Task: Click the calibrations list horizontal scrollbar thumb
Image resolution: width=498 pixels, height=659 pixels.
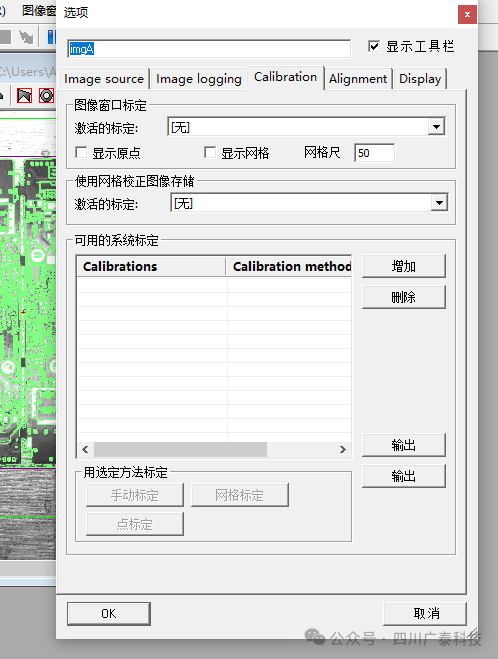Action: coord(180,449)
